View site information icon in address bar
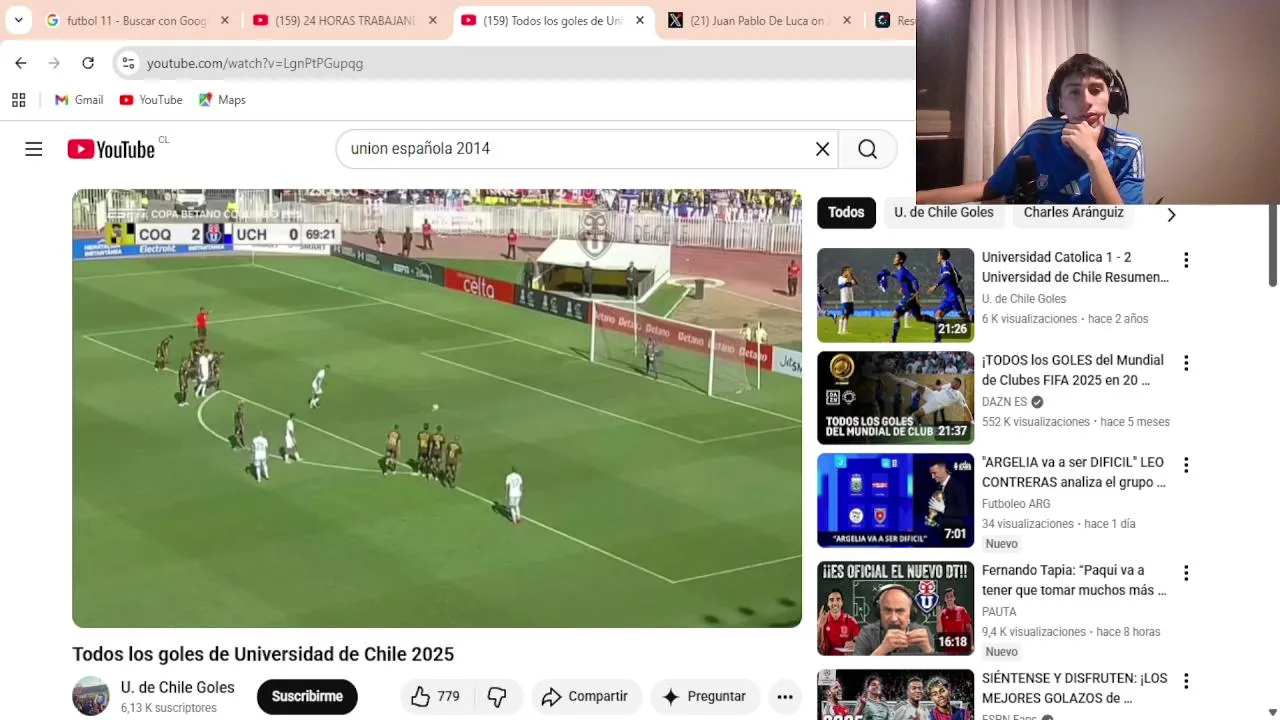 pyautogui.click(x=128, y=63)
